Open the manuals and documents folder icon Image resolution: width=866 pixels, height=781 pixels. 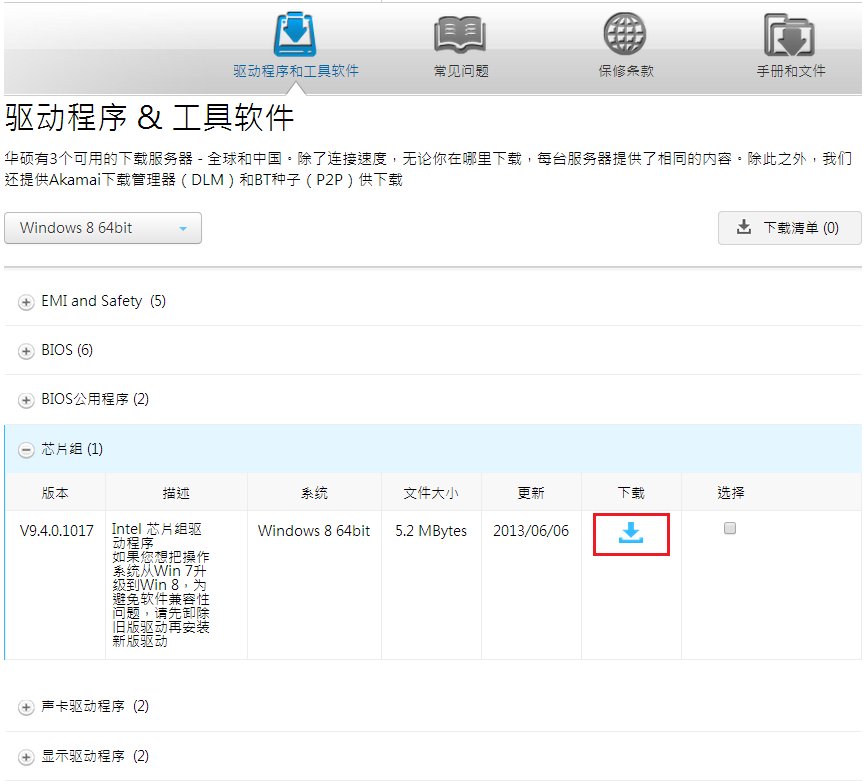coord(789,35)
